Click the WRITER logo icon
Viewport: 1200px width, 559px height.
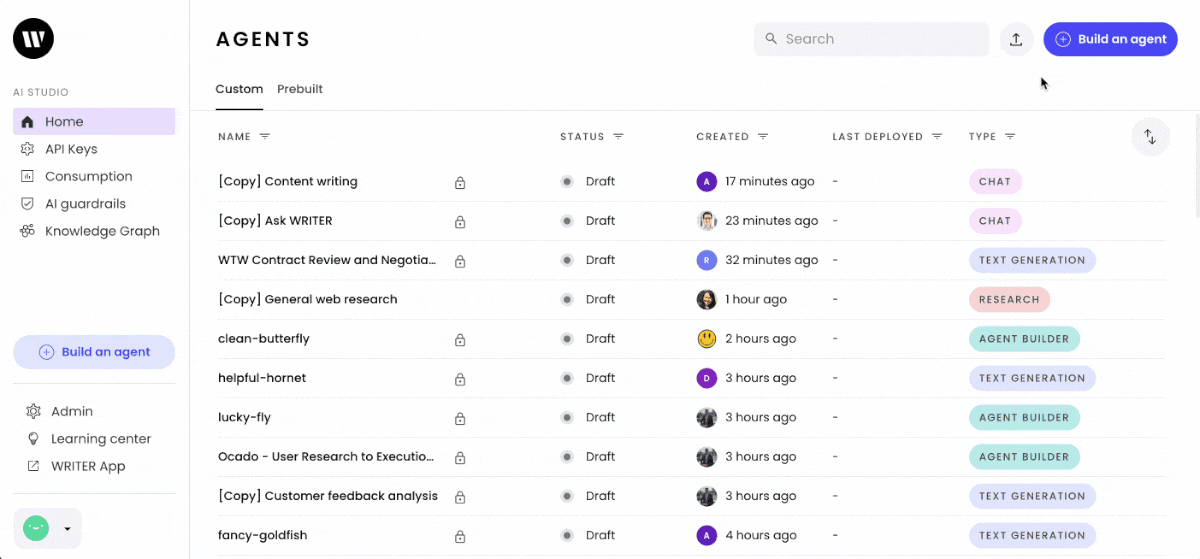pyautogui.click(x=33, y=39)
